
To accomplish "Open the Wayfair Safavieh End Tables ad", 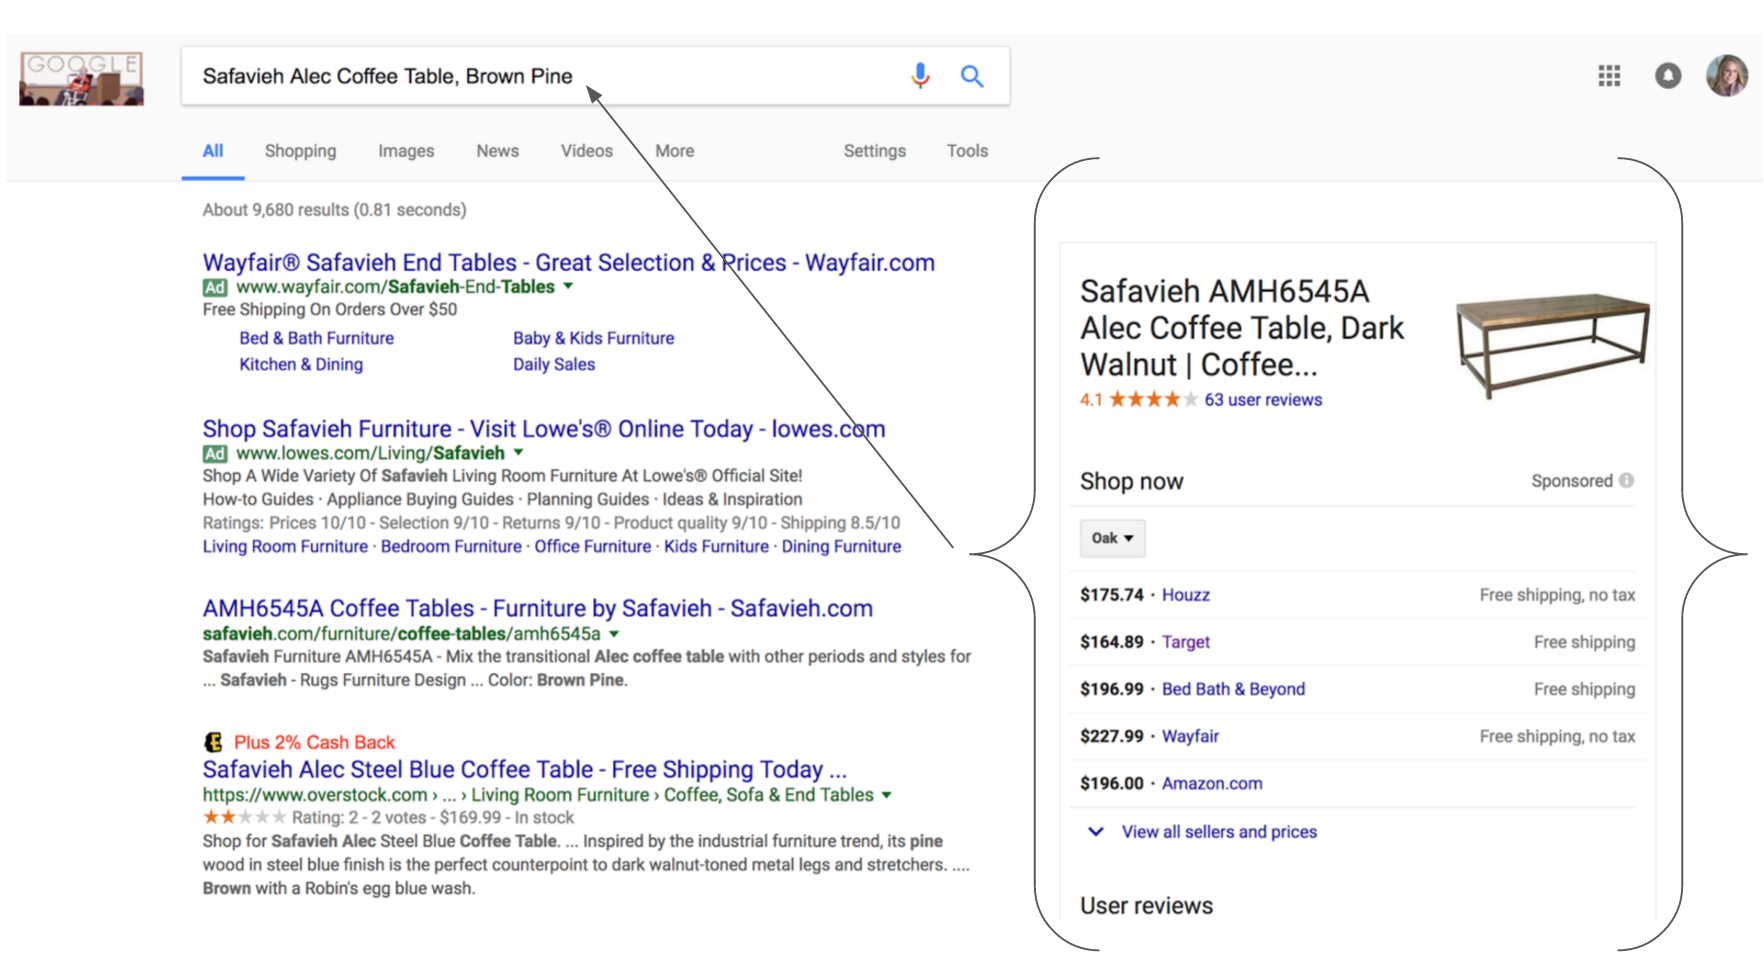I will (568, 263).
